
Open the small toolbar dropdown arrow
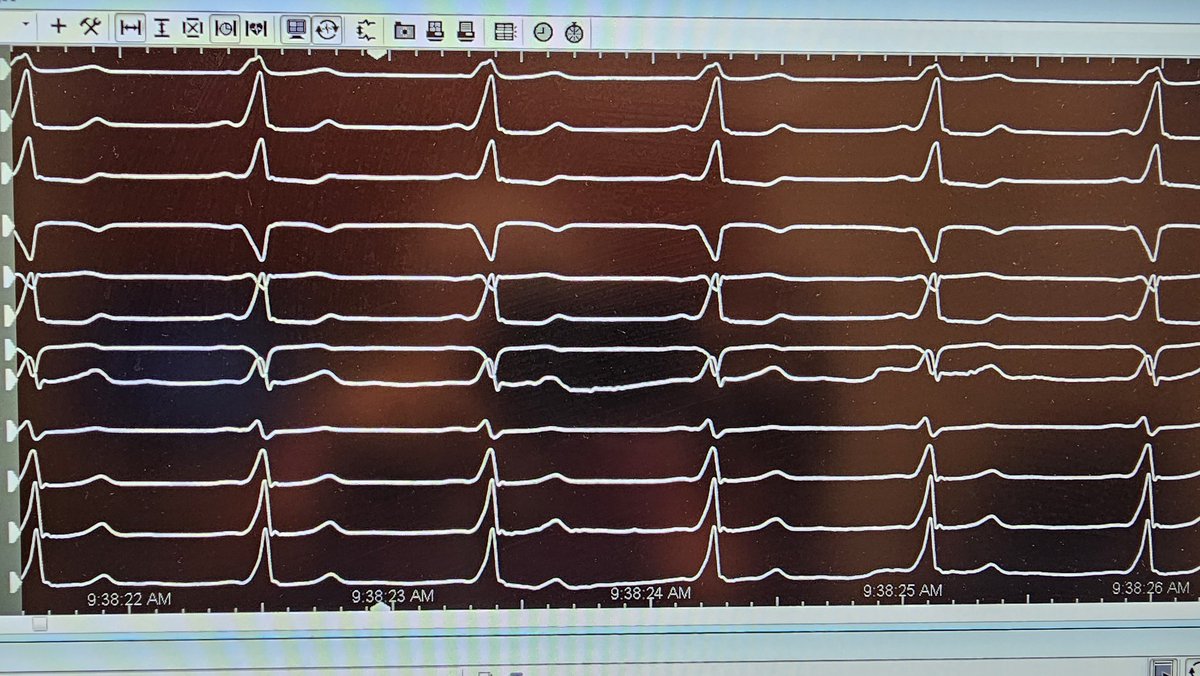25,23
